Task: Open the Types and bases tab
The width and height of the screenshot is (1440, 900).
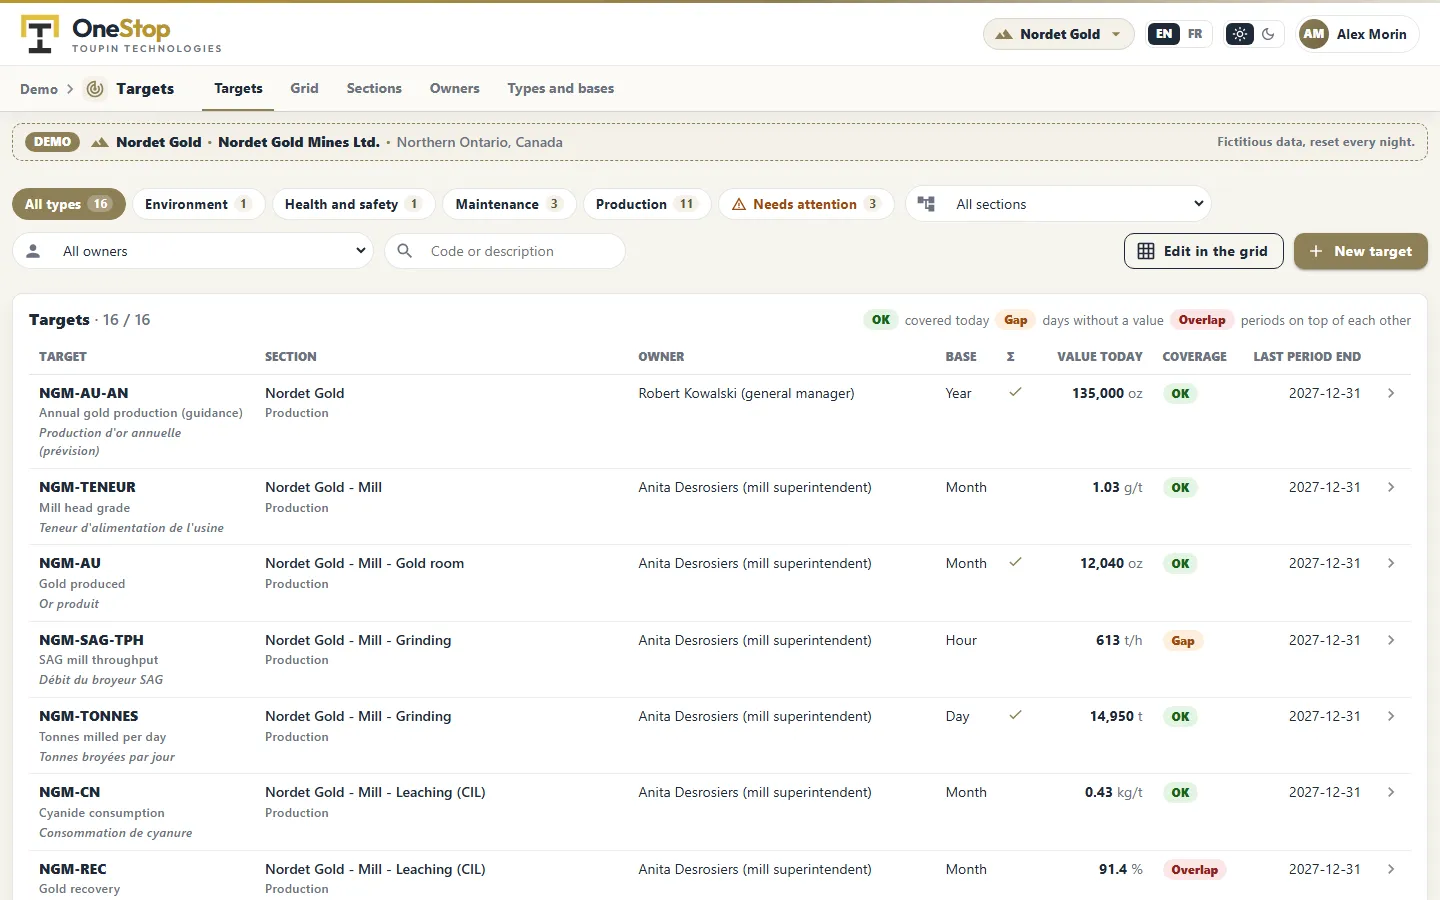Action: pyautogui.click(x=561, y=89)
